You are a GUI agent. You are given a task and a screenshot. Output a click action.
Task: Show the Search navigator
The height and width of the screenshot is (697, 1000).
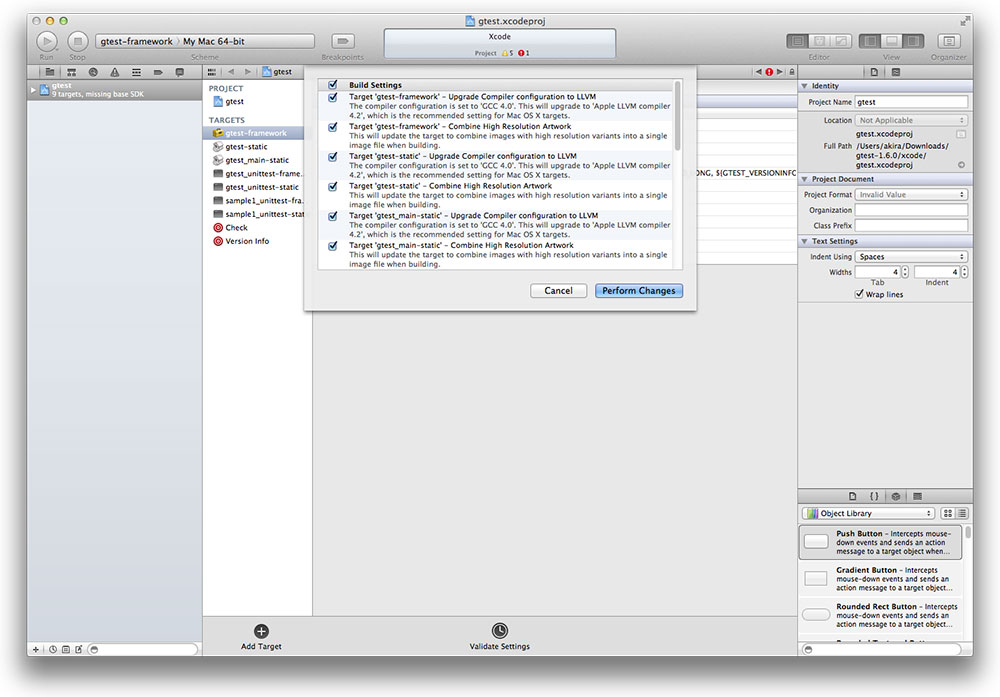(x=93, y=72)
